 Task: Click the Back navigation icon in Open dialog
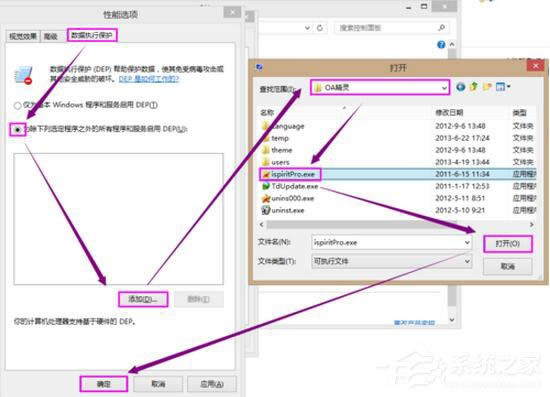pos(461,87)
